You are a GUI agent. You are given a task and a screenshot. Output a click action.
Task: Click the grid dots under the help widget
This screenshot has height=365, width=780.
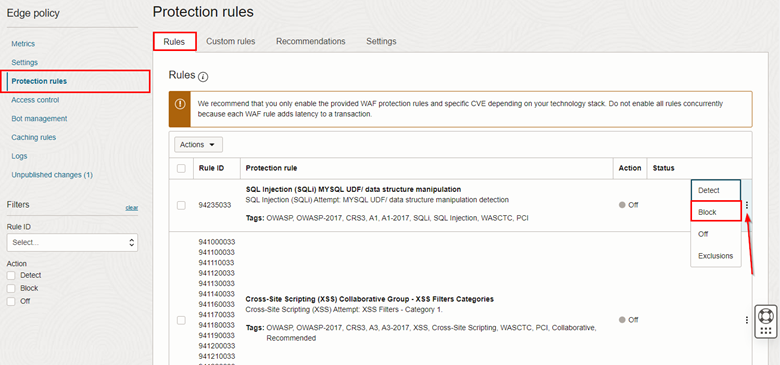pos(766,331)
